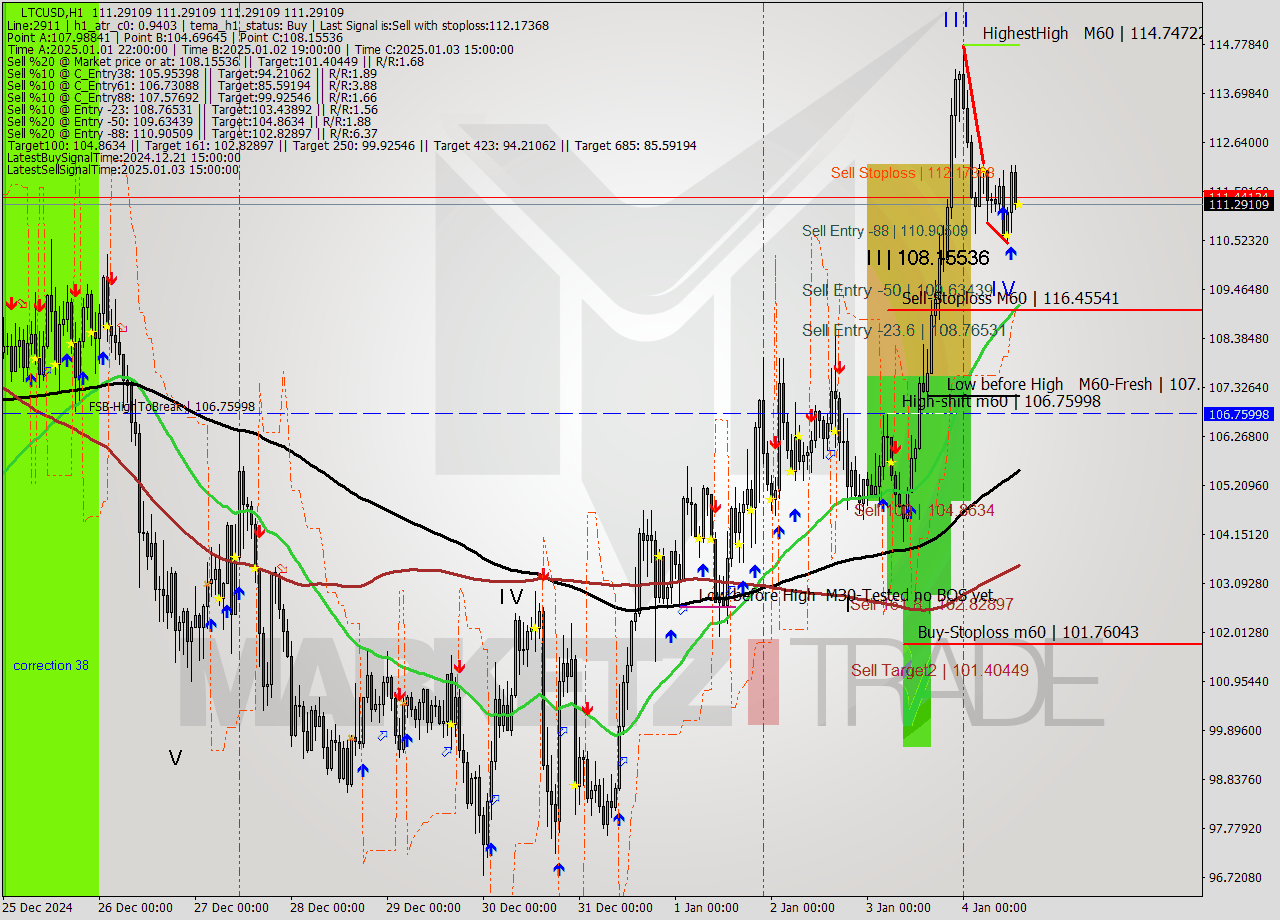
Task: Click the '25 Dec 2024' date label
Action: [x=37, y=908]
